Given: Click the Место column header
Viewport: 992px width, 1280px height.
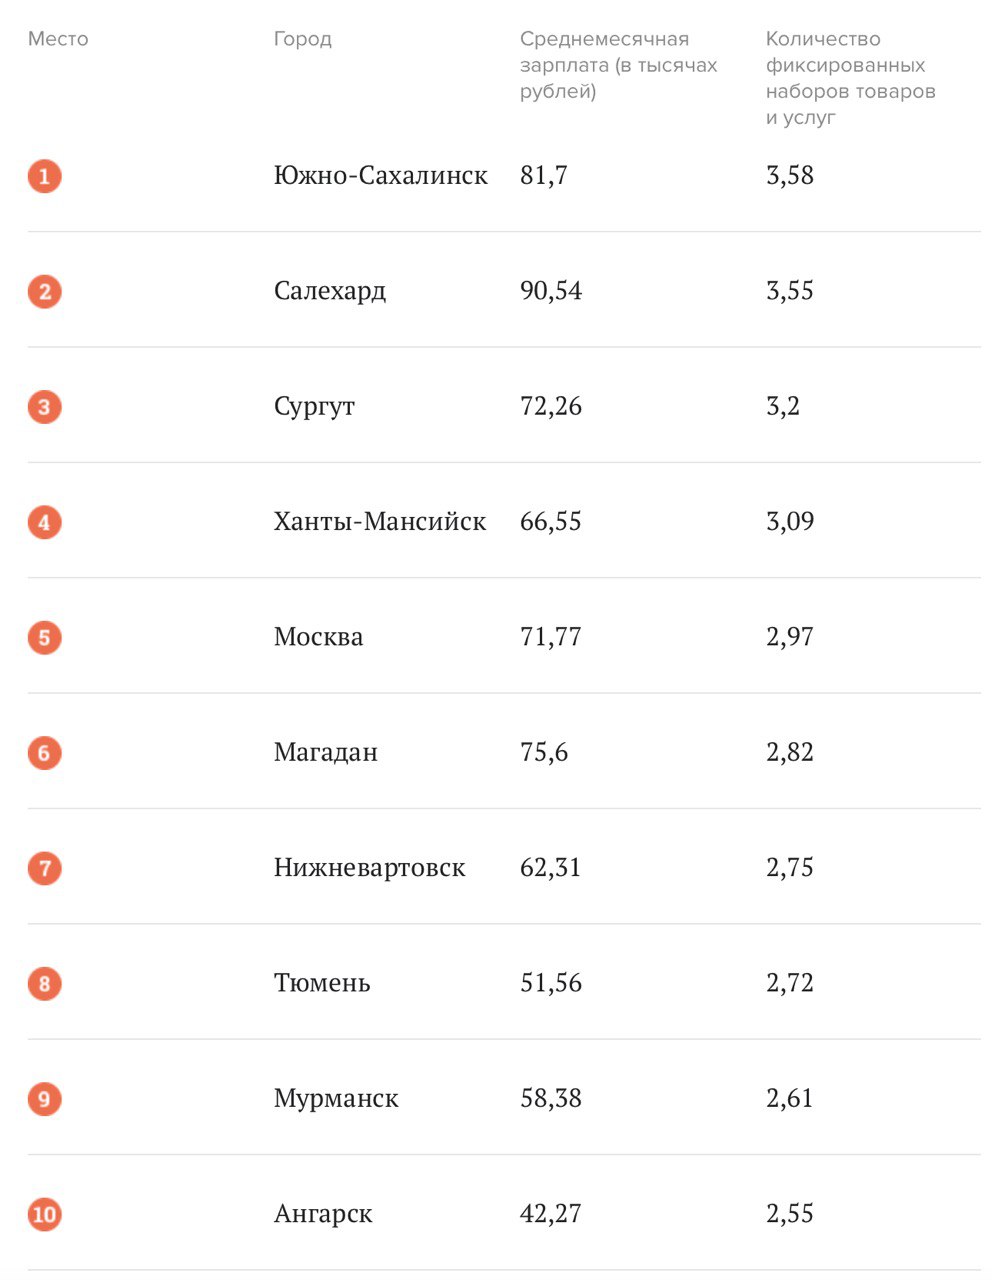Looking at the screenshot, I should click(x=58, y=39).
